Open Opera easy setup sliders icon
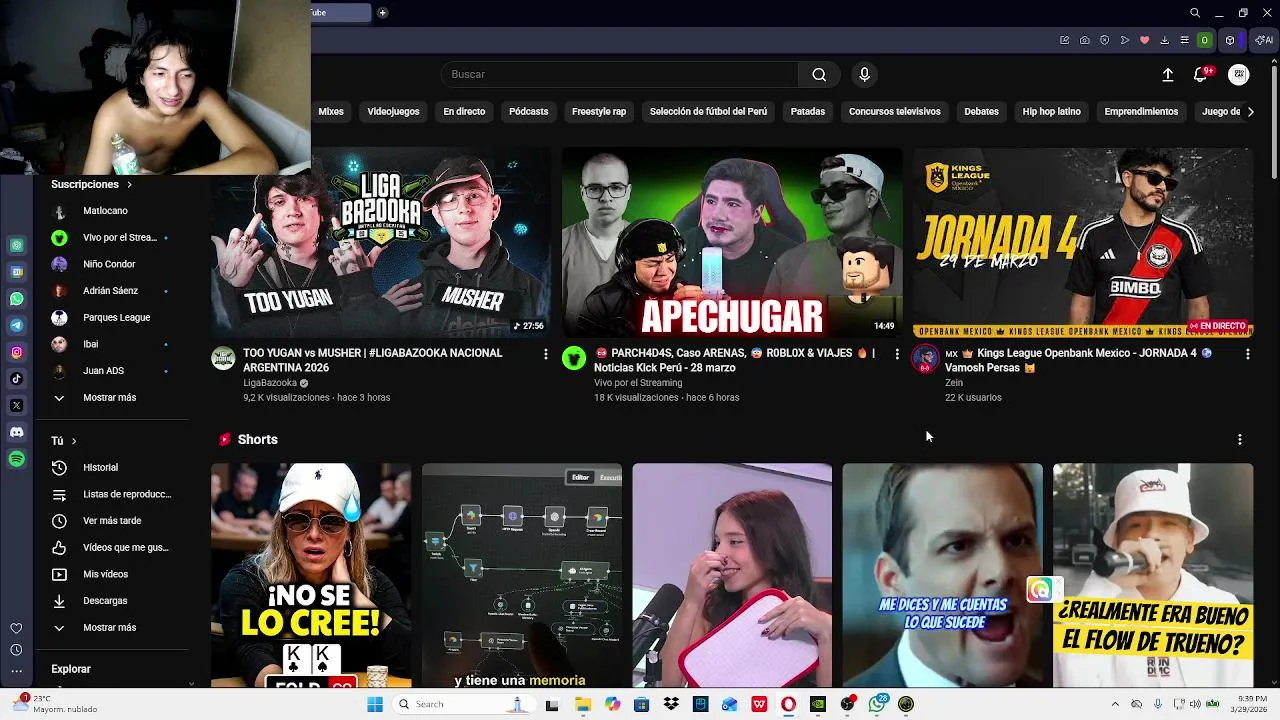The height and width of the screenshot is (720, 1280). click(x=1185, y=40)
